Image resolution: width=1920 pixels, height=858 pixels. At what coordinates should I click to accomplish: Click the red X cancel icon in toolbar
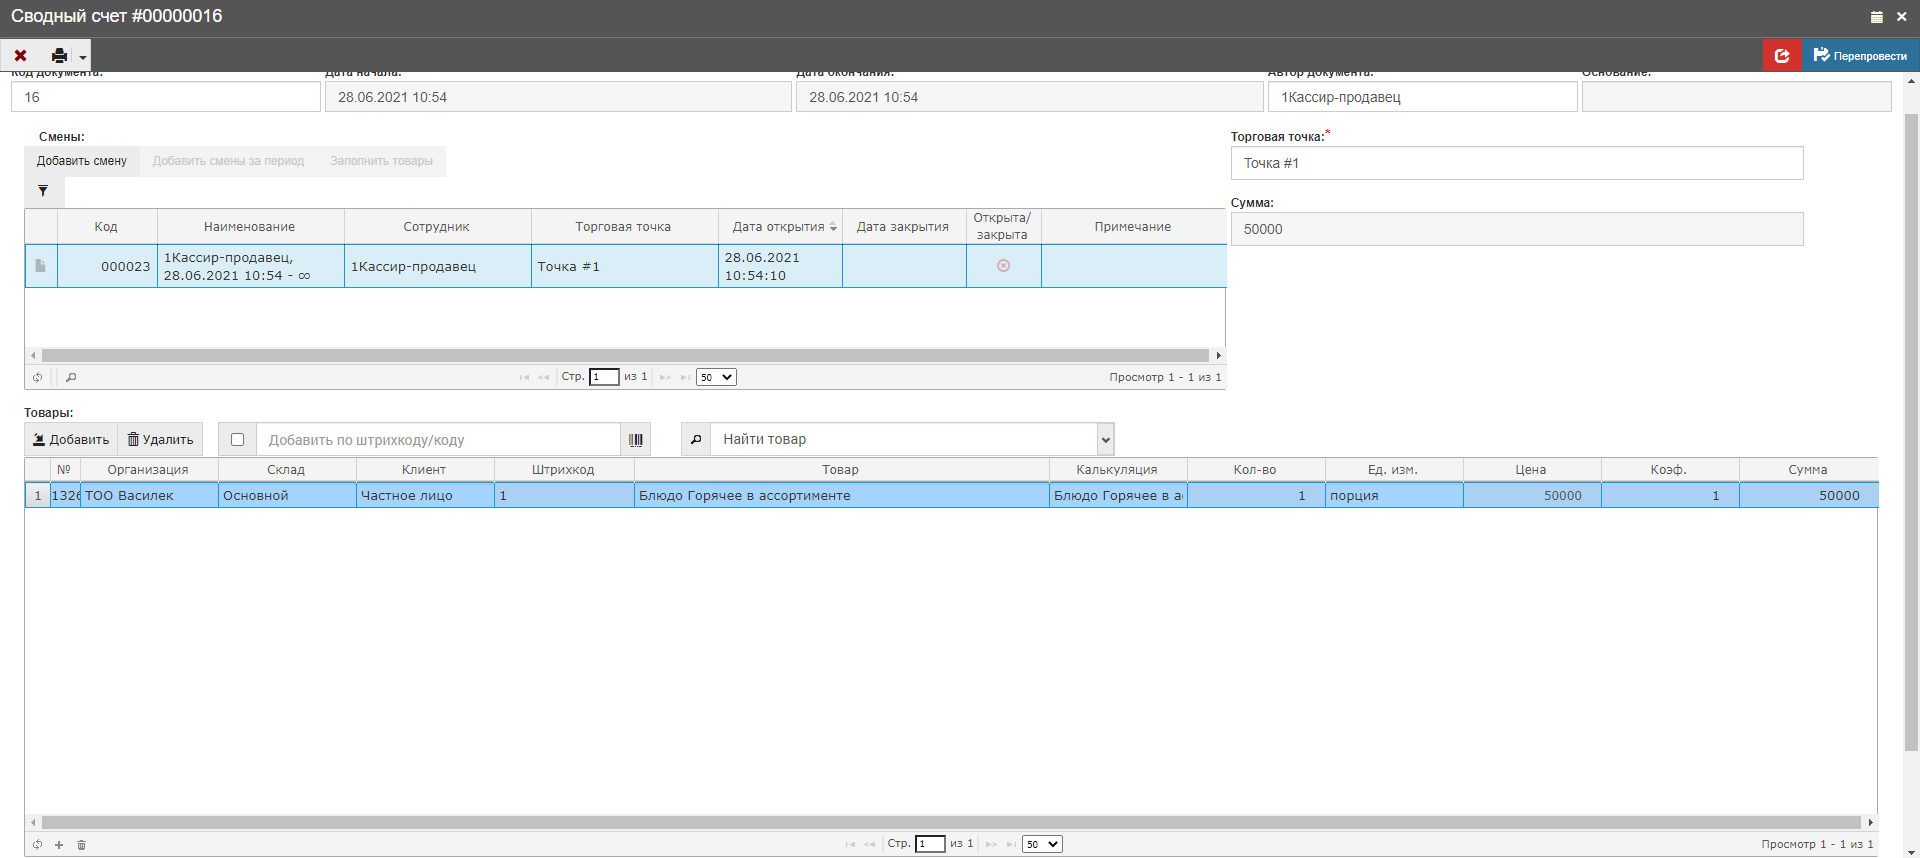click(x=20, y=56)
